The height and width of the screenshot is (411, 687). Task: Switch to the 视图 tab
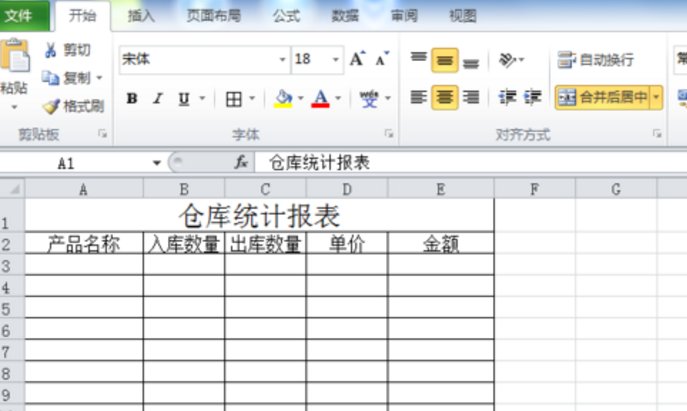(x=463, y=16)
